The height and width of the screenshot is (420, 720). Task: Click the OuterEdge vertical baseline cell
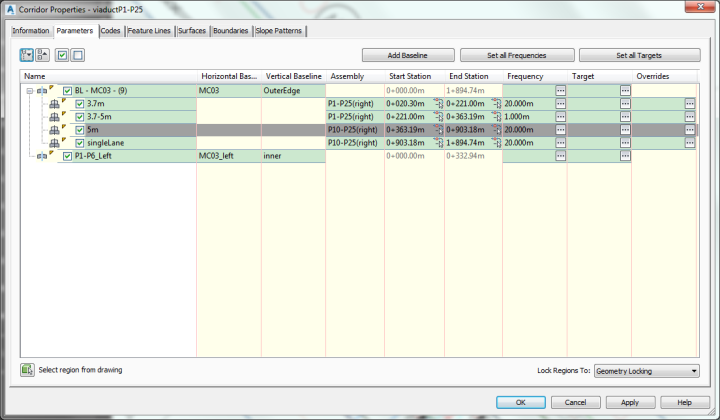(293, 90)
